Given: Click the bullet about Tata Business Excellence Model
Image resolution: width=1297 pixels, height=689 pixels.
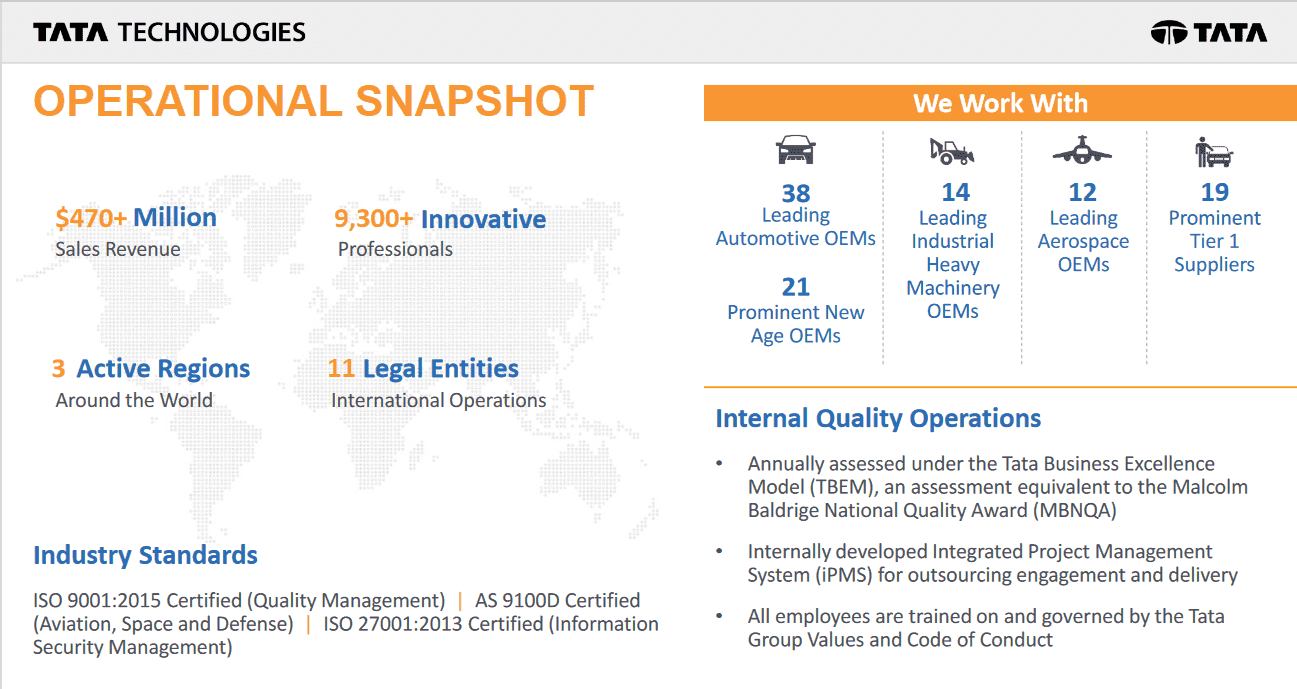Looking at the screenshot, I should tap(998, 487).
